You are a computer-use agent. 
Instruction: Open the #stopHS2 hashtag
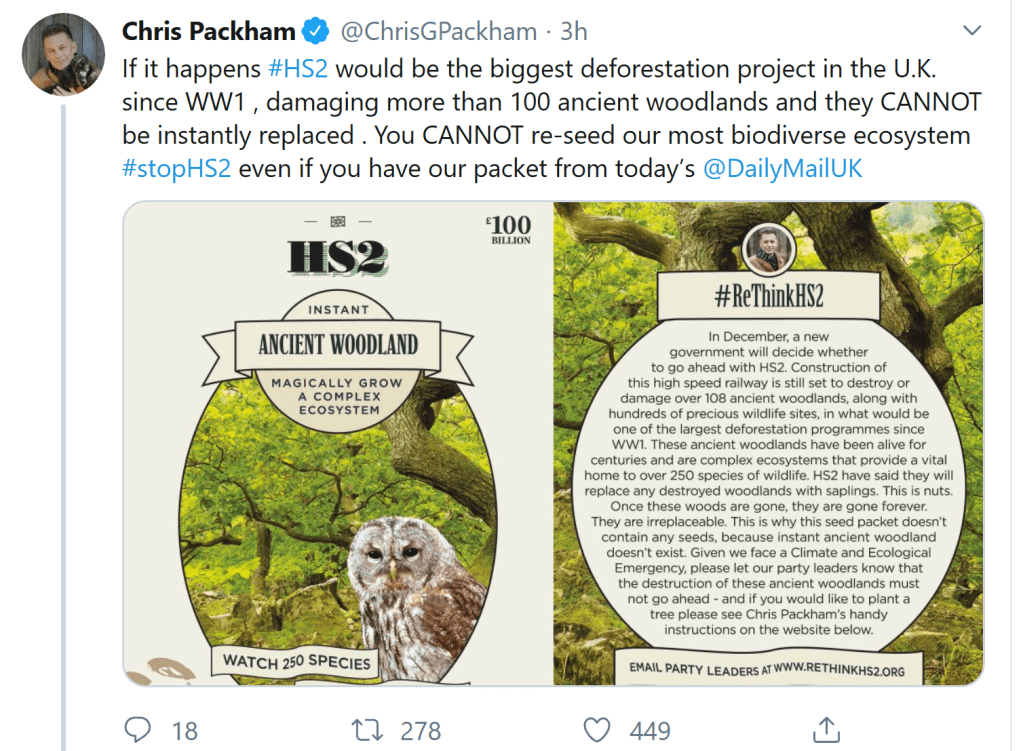tap(177, 168)
